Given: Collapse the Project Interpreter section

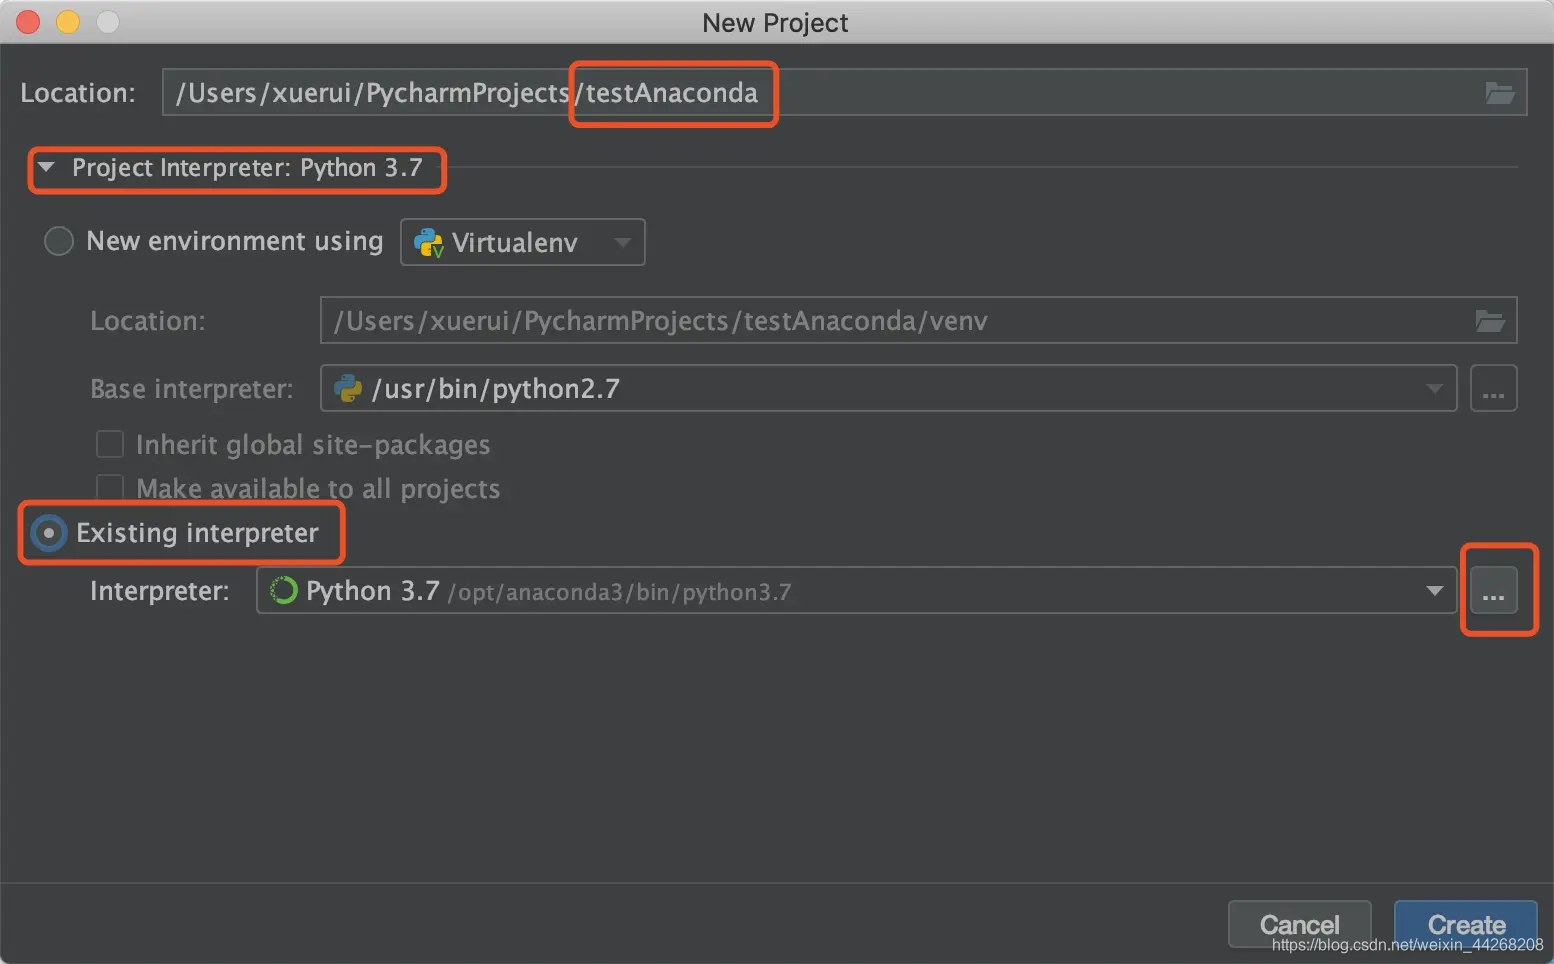Looking at the screenshot, I should tap(46, 167).
